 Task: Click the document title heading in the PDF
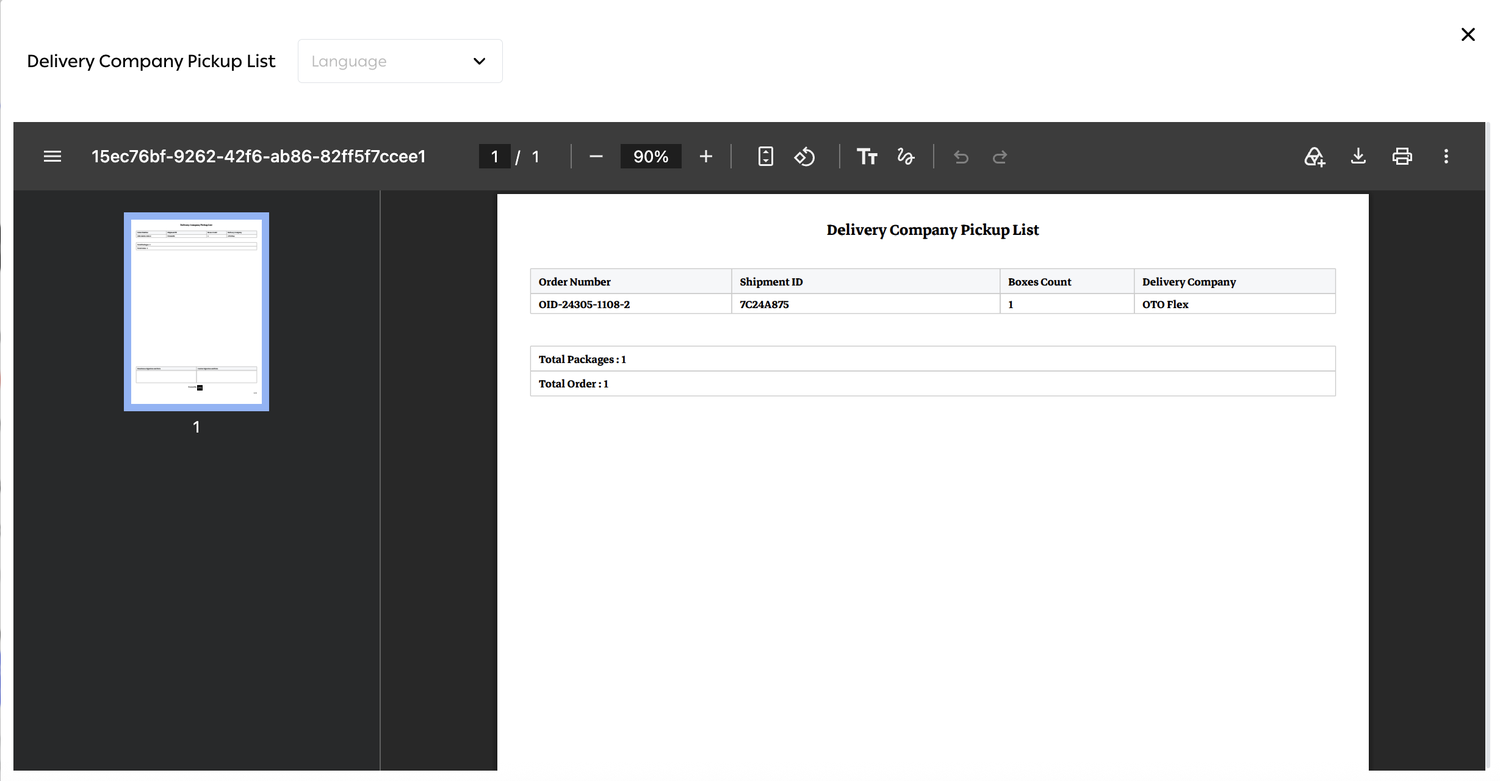pyautogui.click(x=933, y=230)
